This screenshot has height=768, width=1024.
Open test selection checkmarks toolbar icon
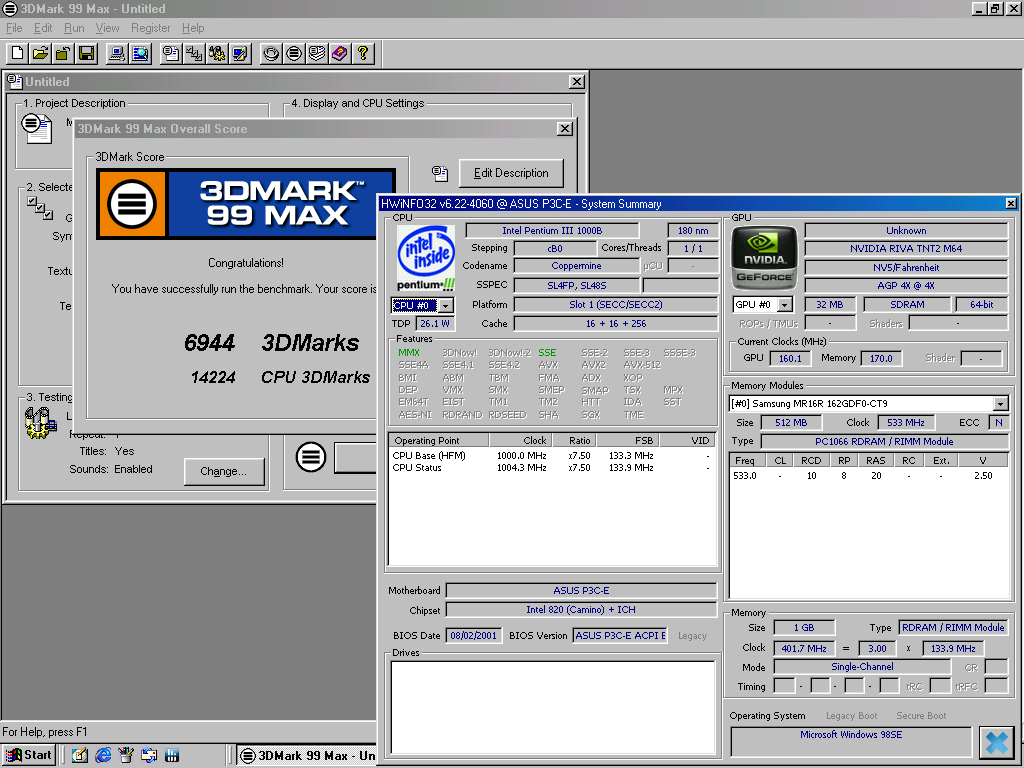click(194, 53)
